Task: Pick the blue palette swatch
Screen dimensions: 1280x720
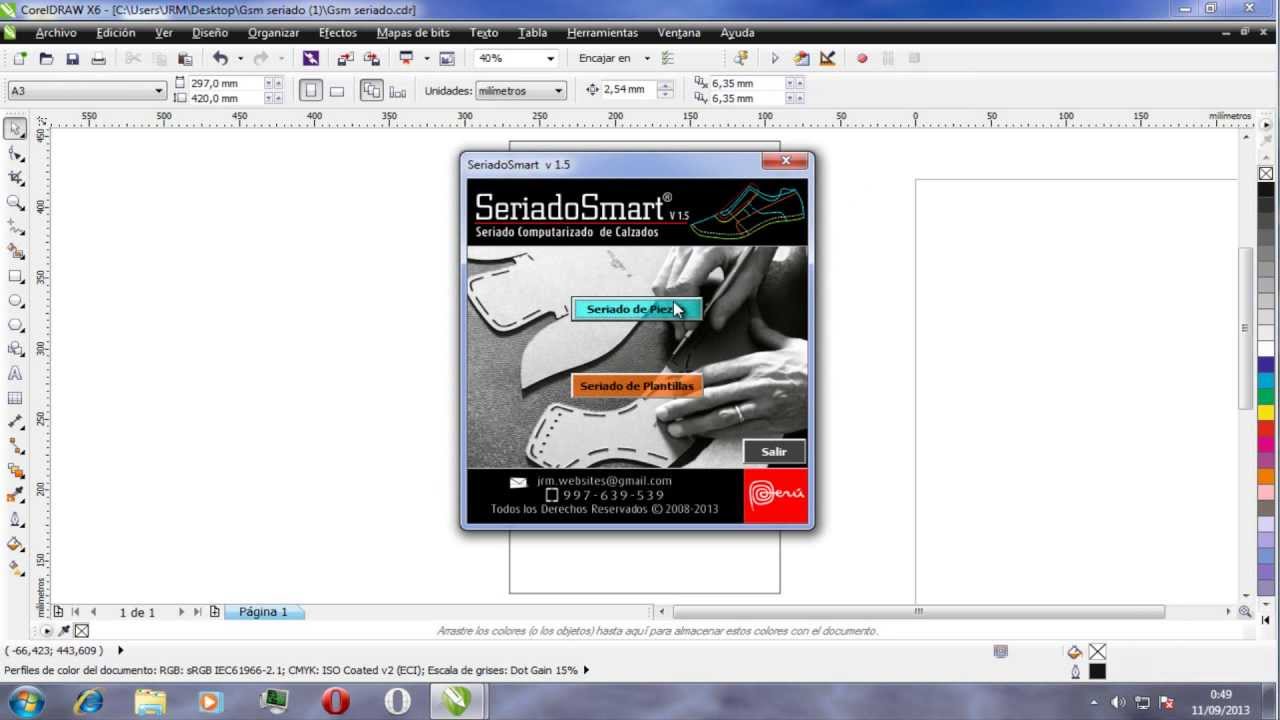Action: point(1266,366)
